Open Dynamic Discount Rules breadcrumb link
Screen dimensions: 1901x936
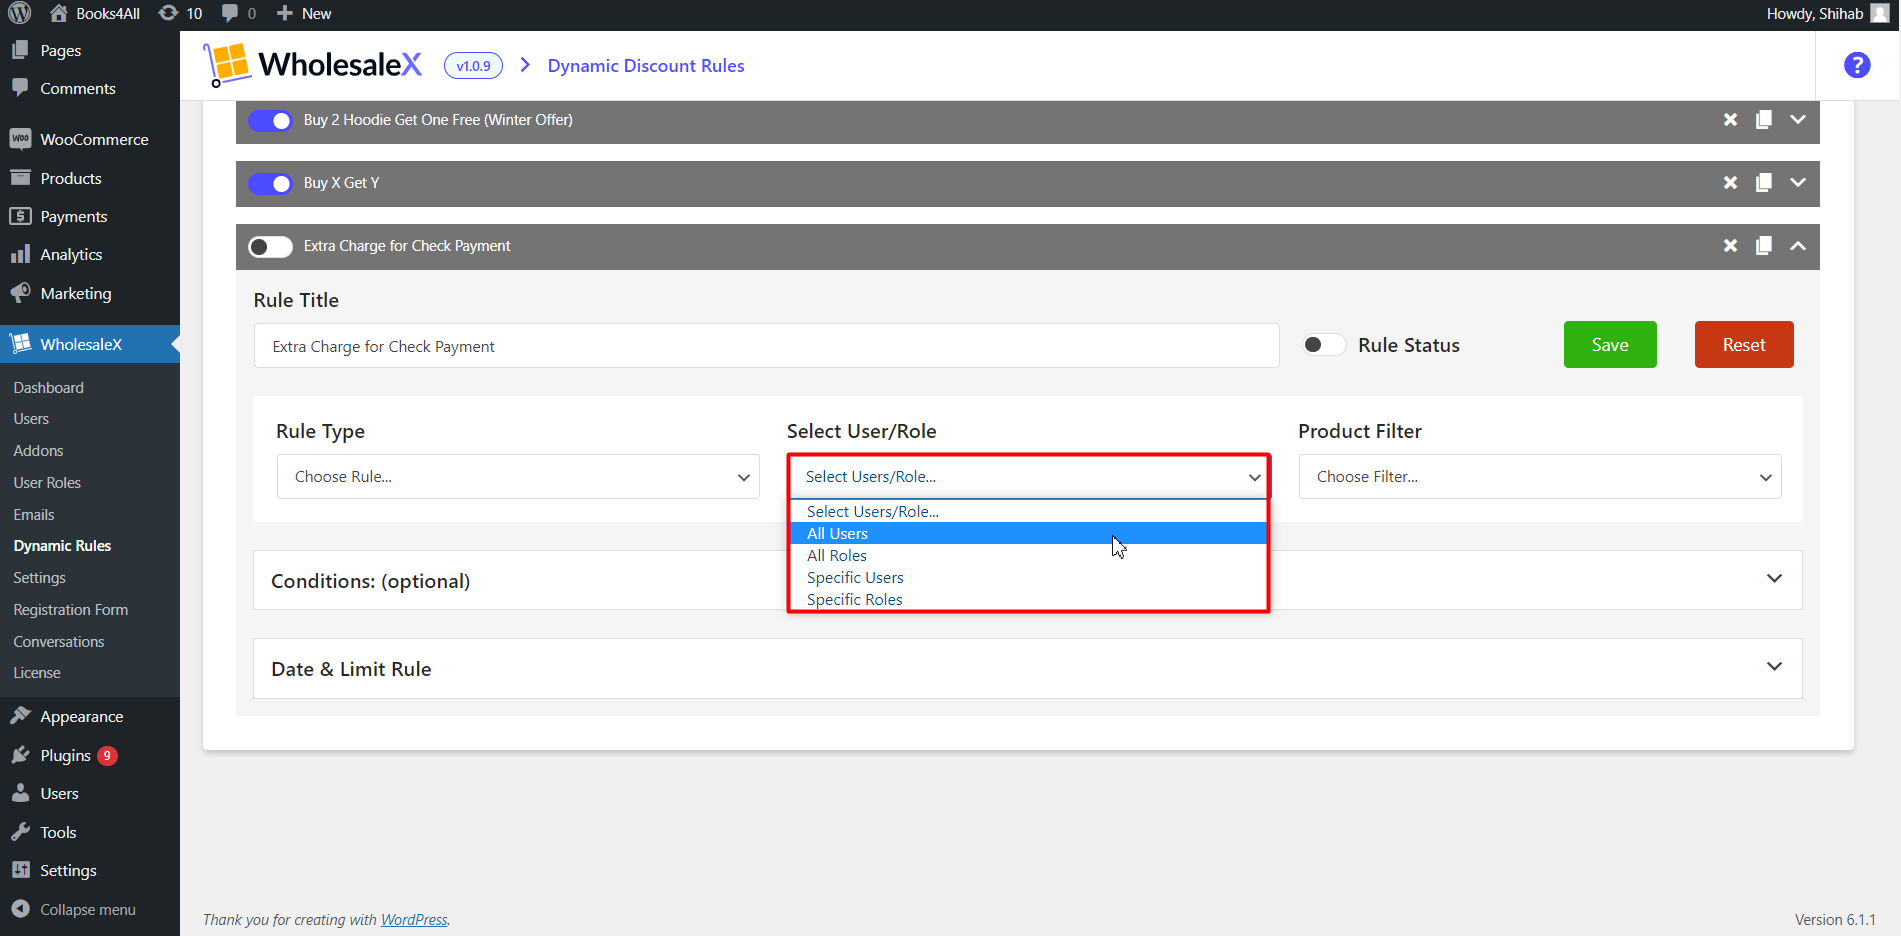click(646, 66)
